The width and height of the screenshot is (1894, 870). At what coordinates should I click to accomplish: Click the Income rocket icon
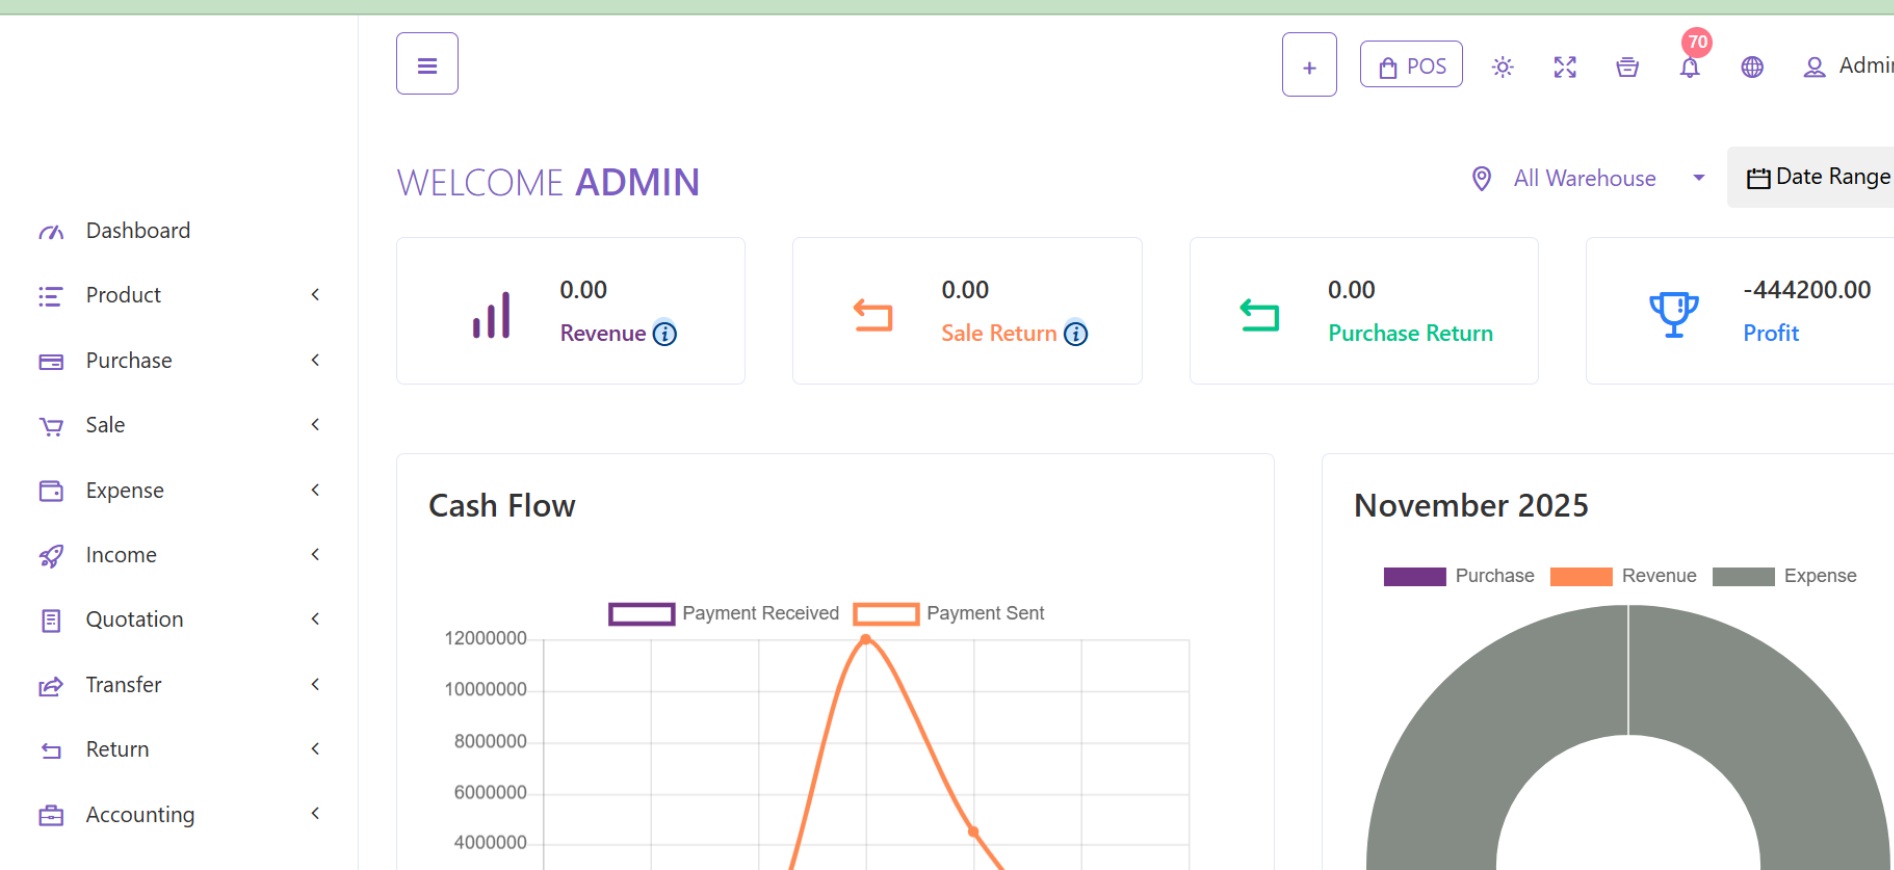coord(51,556)
